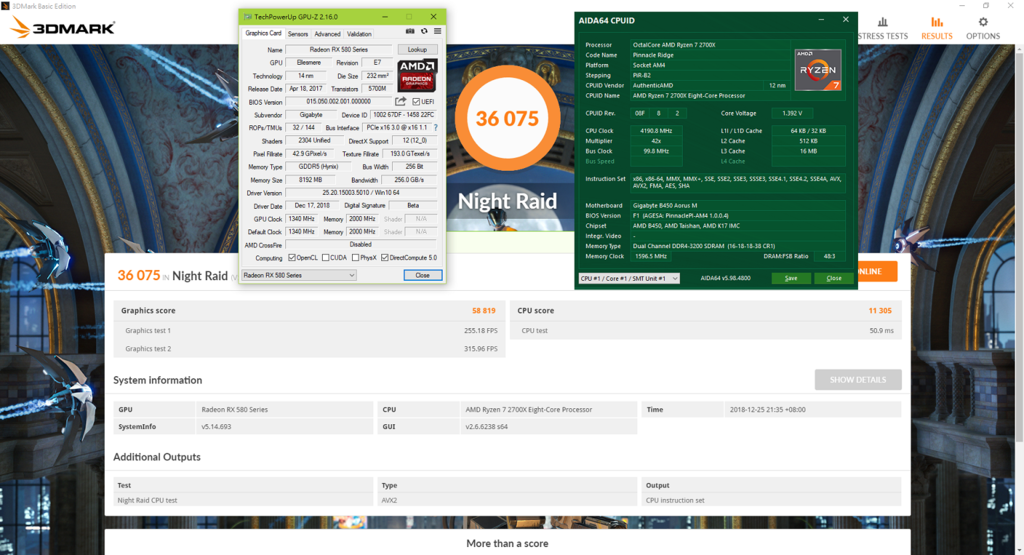Click the Graphics score value 58 819
The image size is (1024, 555).
(x=484, y=311)
